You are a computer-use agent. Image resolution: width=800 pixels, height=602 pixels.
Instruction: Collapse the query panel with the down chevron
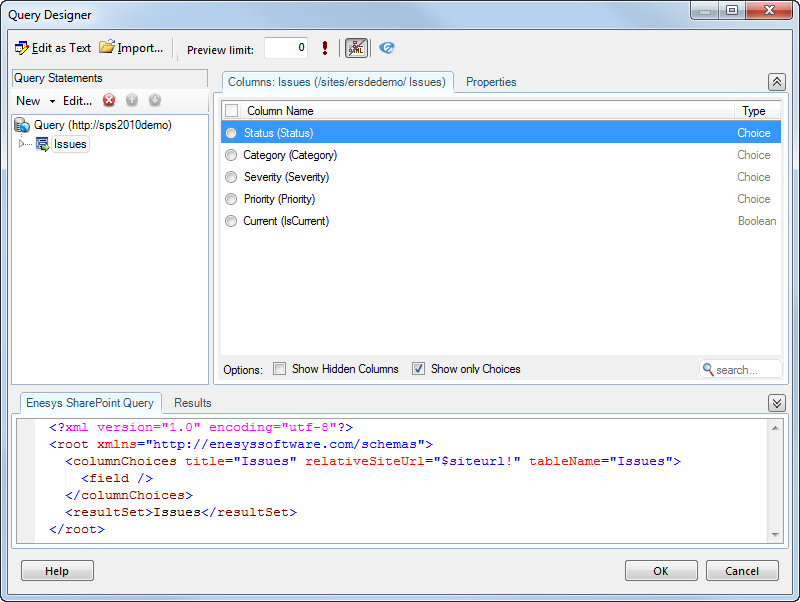[x=776, y=403]
